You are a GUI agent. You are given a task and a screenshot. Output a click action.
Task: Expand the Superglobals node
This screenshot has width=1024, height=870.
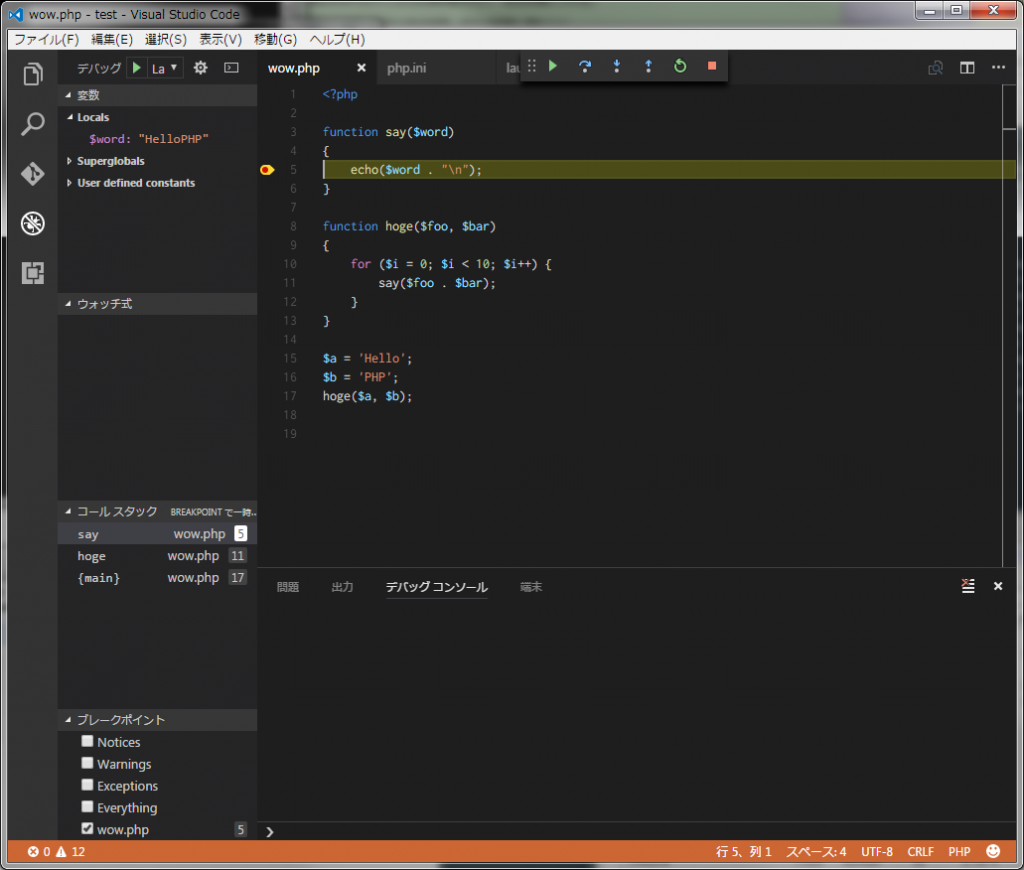click(x=69, y=161)
